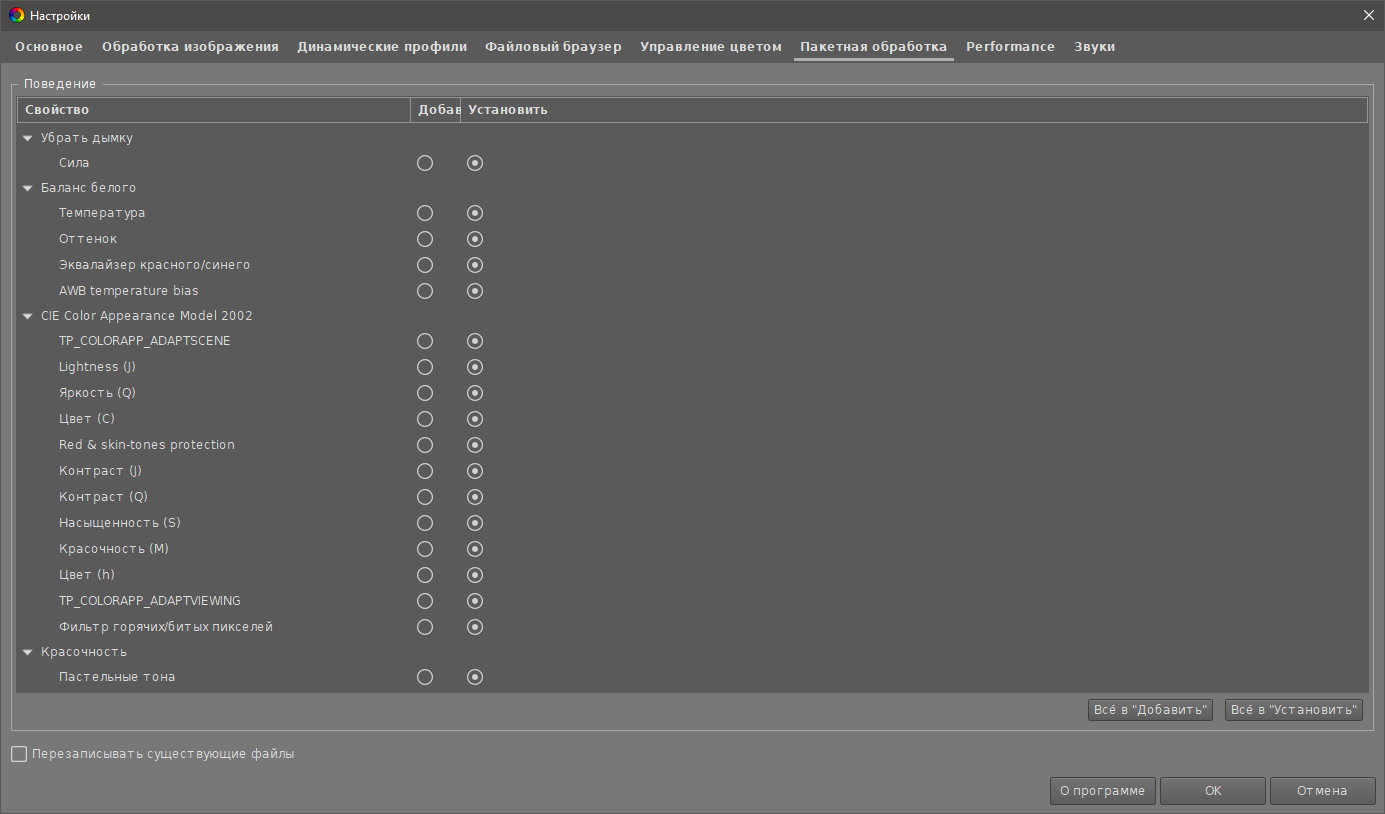Viewport: 1385px width, 814px height.
Task: Click the 'Всё в "Добавить"' button
Action: click(1150, 709)
